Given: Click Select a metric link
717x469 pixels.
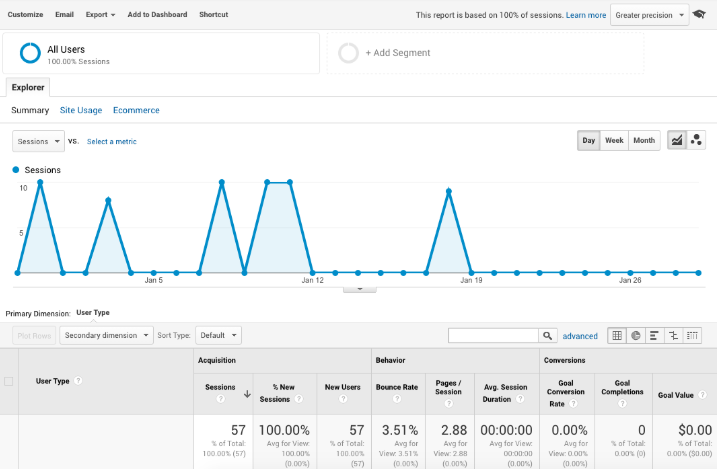Looking at the screenshot, I should 112,142.
